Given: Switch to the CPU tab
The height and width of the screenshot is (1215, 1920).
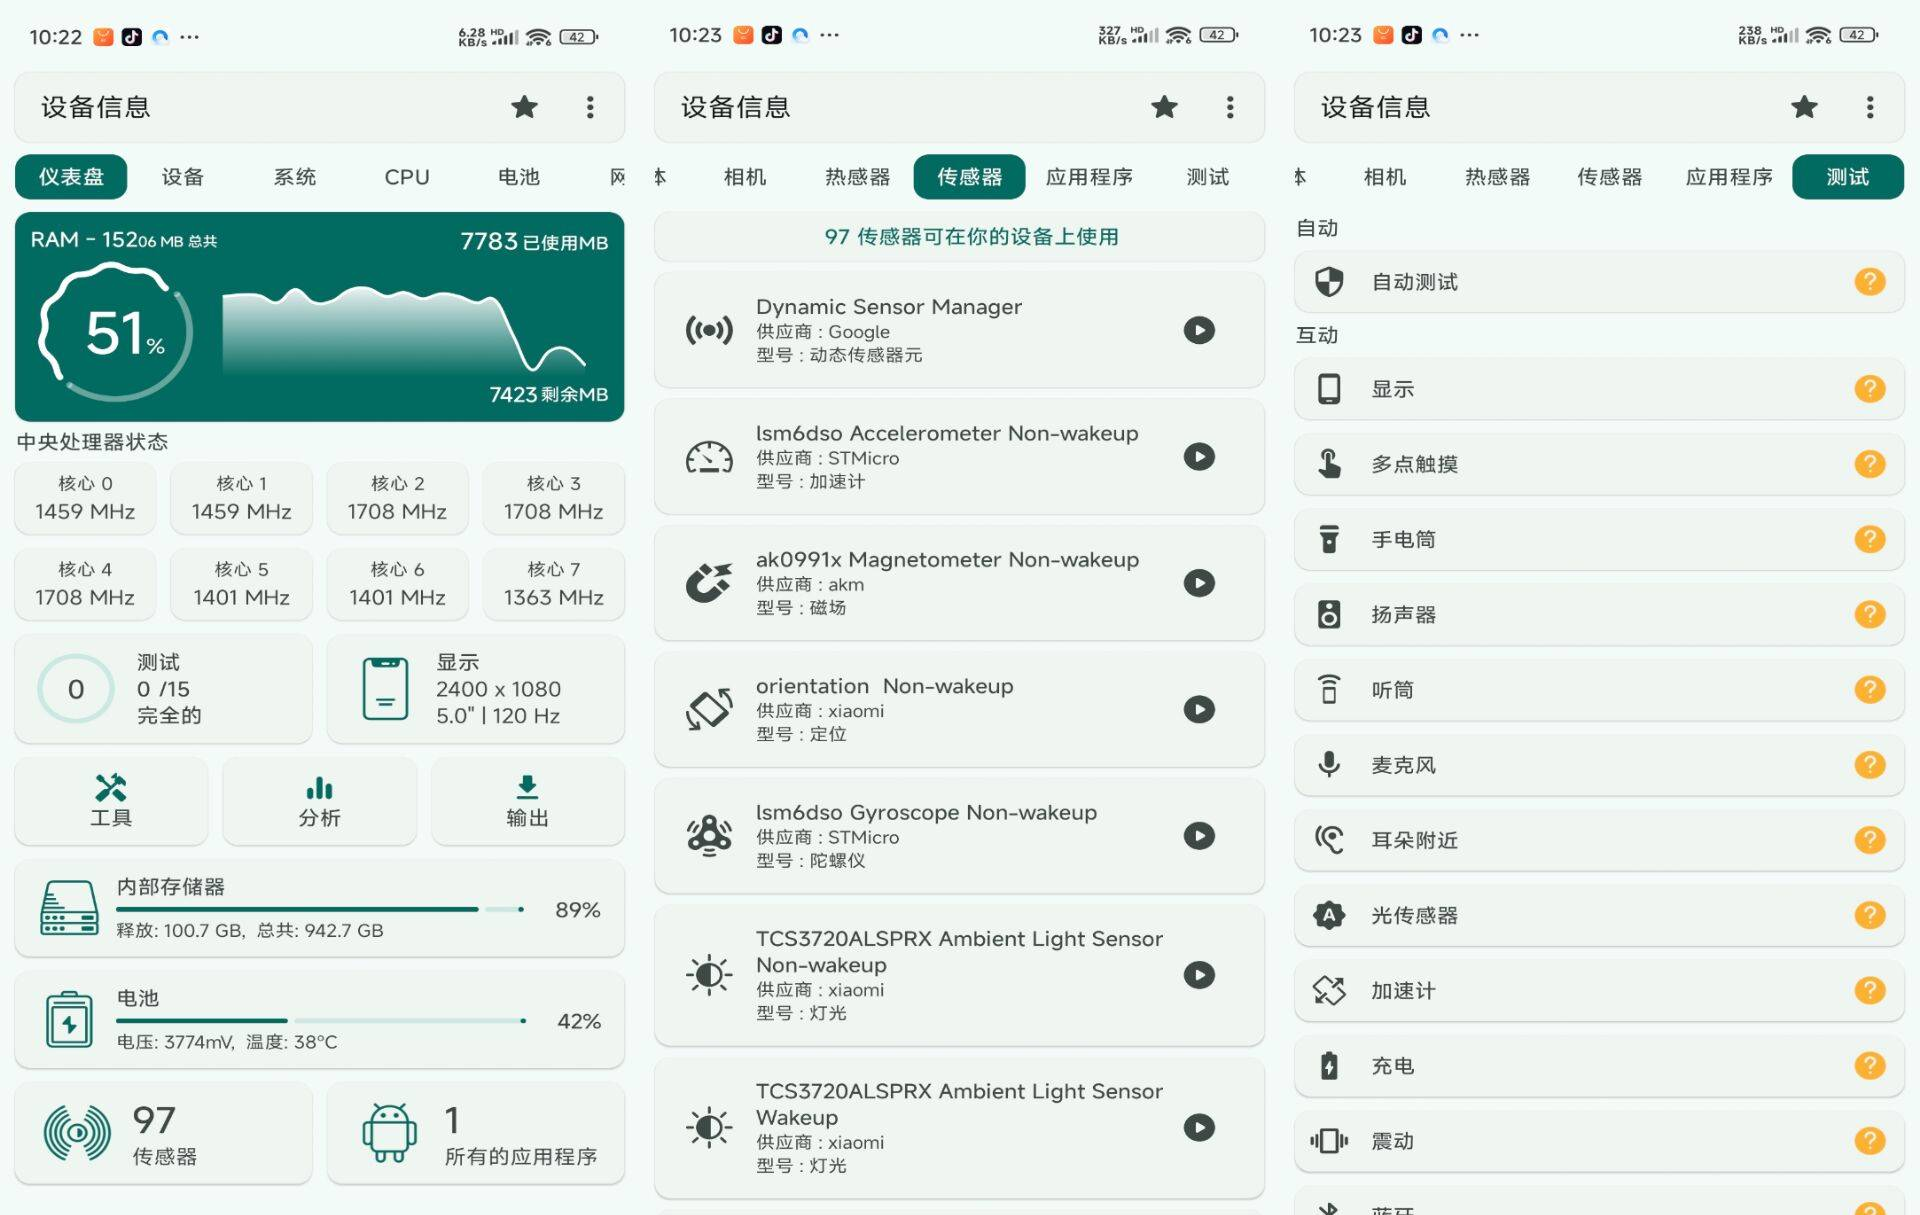Looking at the screenshot, I should click(x=406, y=177).
